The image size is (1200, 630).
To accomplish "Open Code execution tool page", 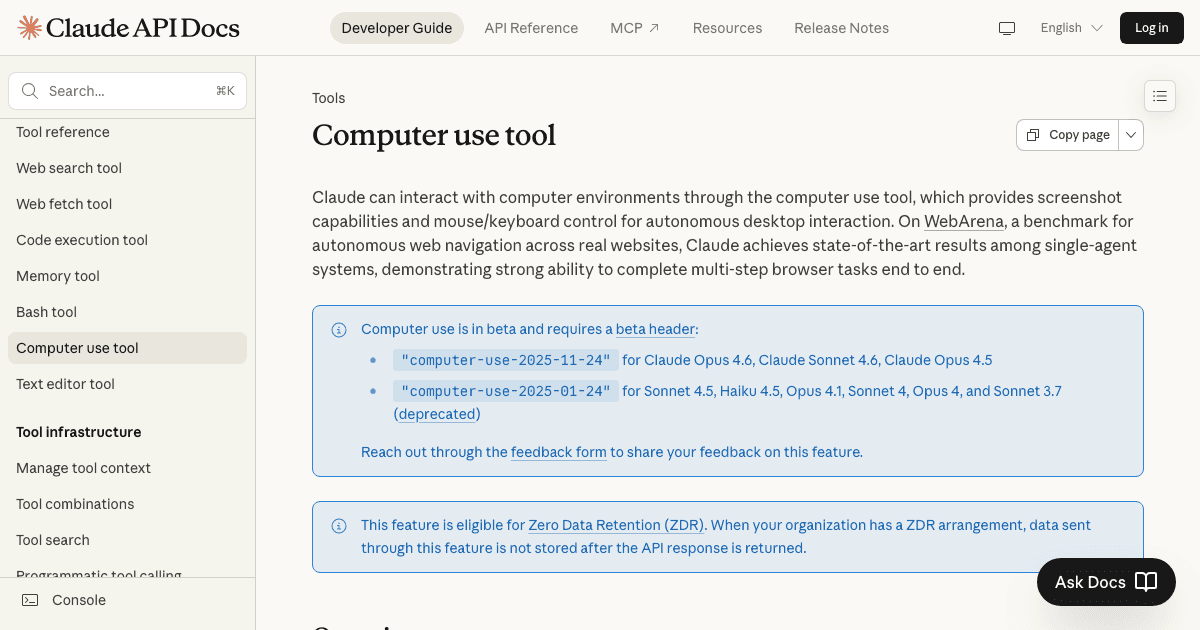I will point(82,240).
